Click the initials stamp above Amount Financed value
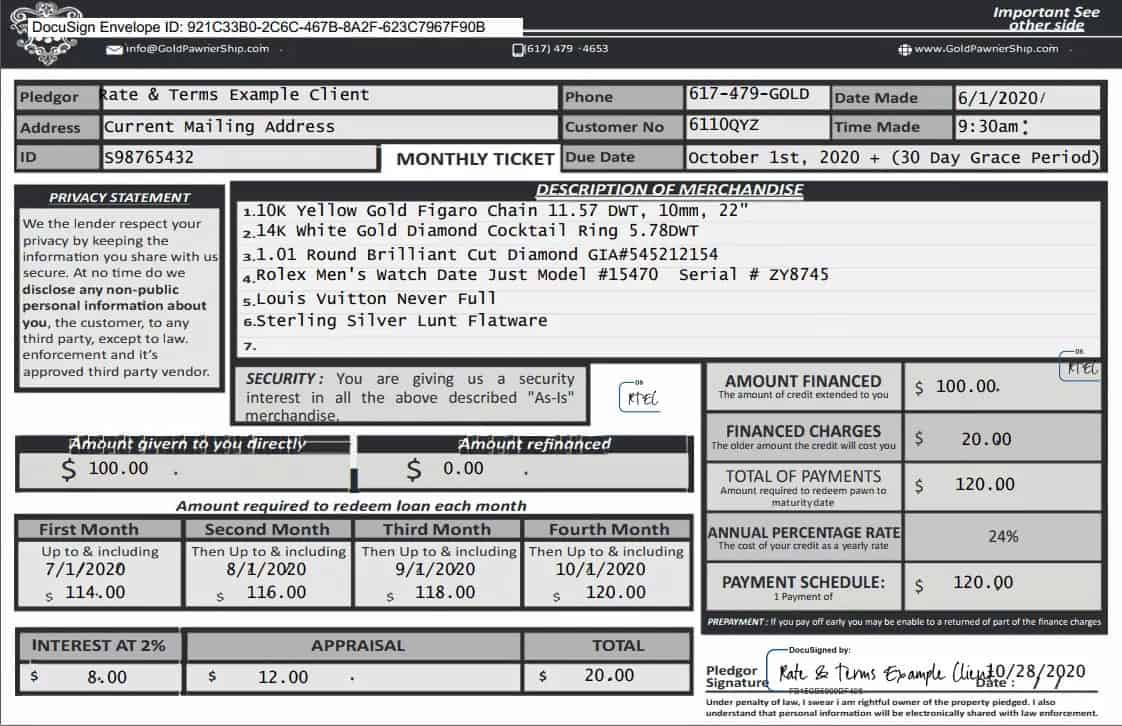 (x=1080, y=367)
